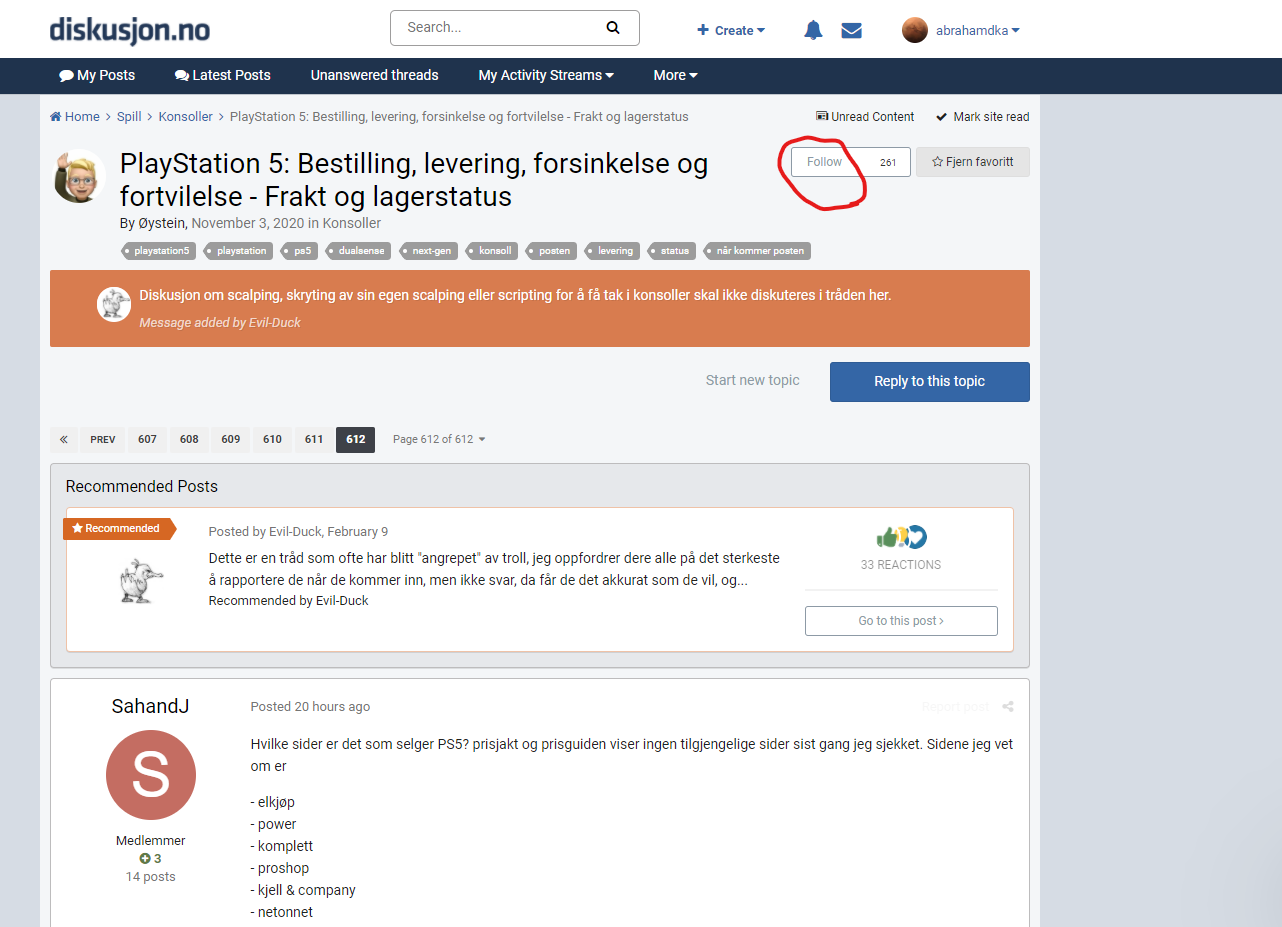
Task: Expand the Create dropdown
Action: point(731,30)
